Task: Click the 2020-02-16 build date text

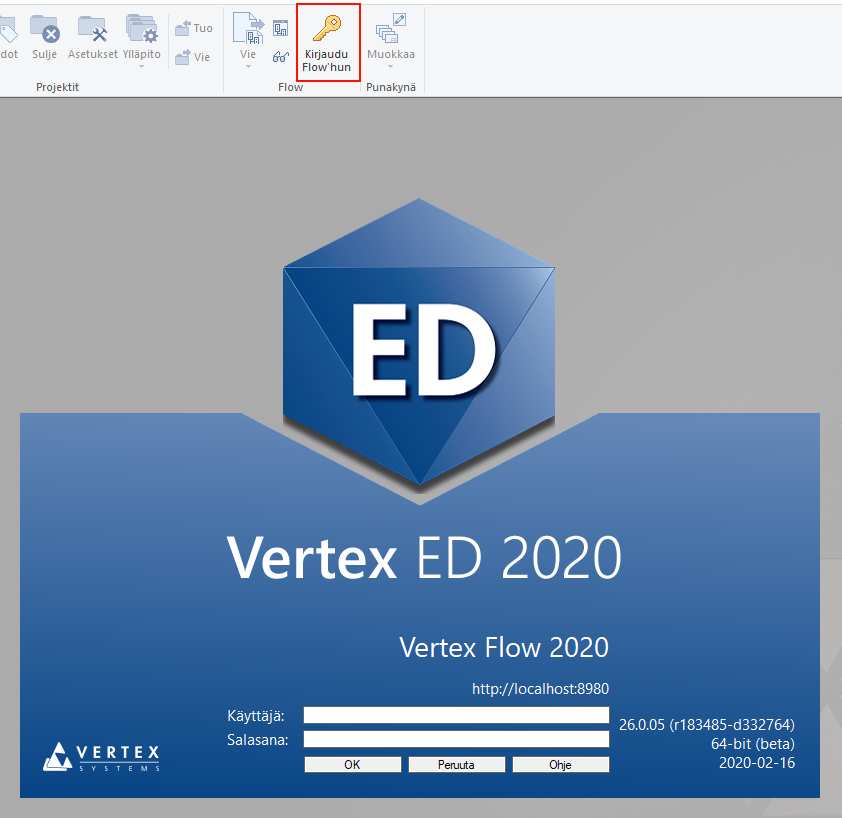Action: point(757,763)
